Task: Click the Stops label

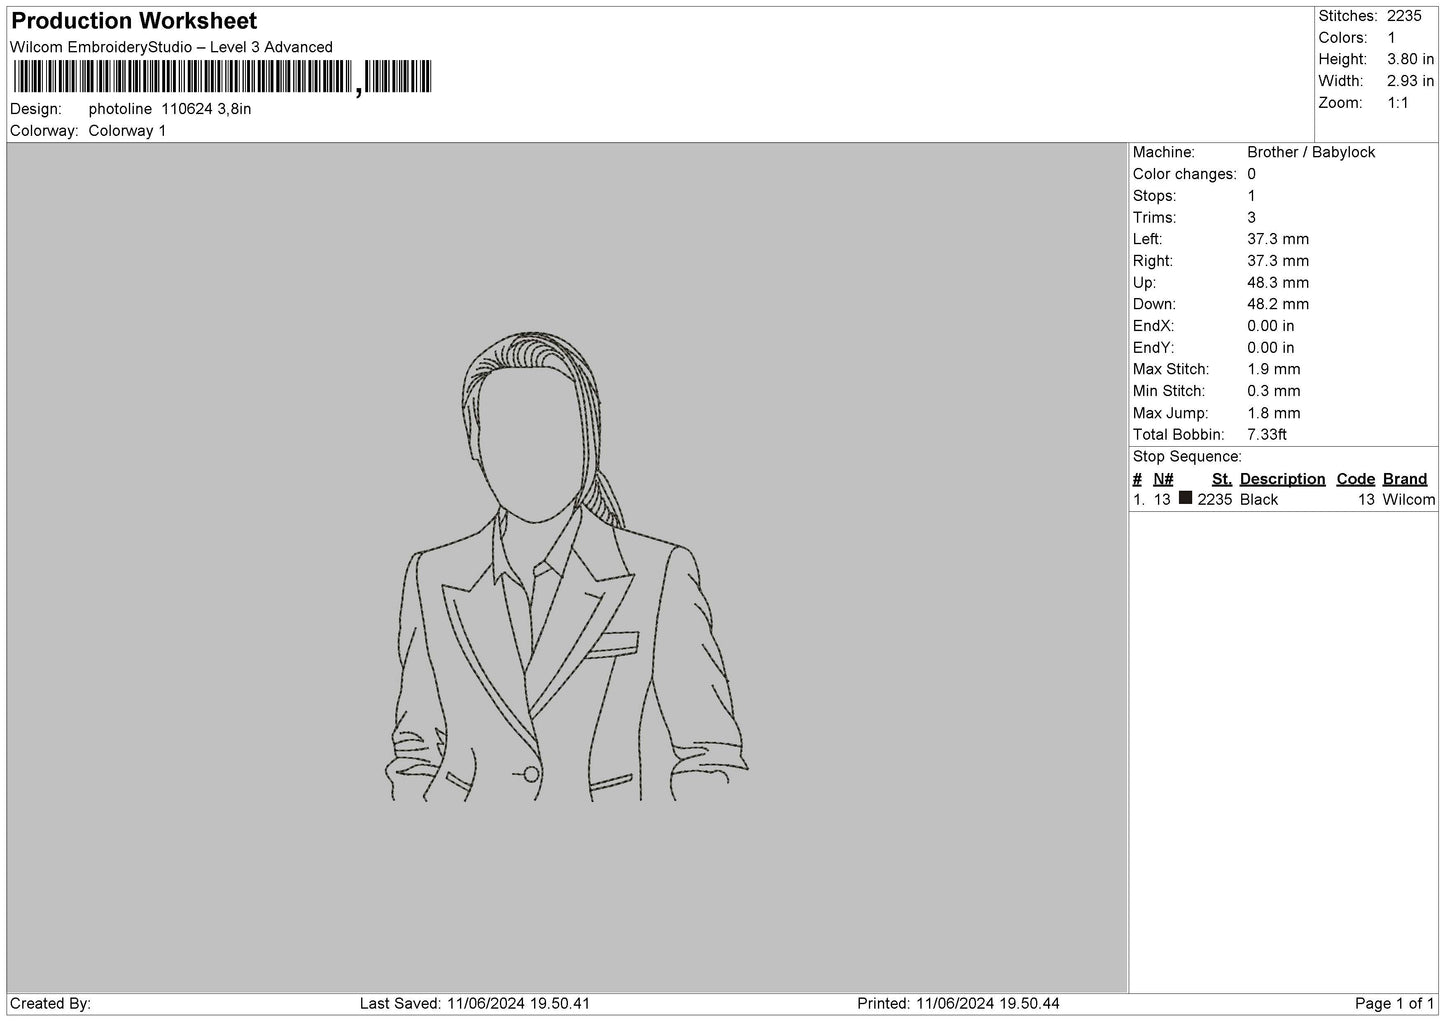Action: pyautogui.click(x=1154, y=196)
